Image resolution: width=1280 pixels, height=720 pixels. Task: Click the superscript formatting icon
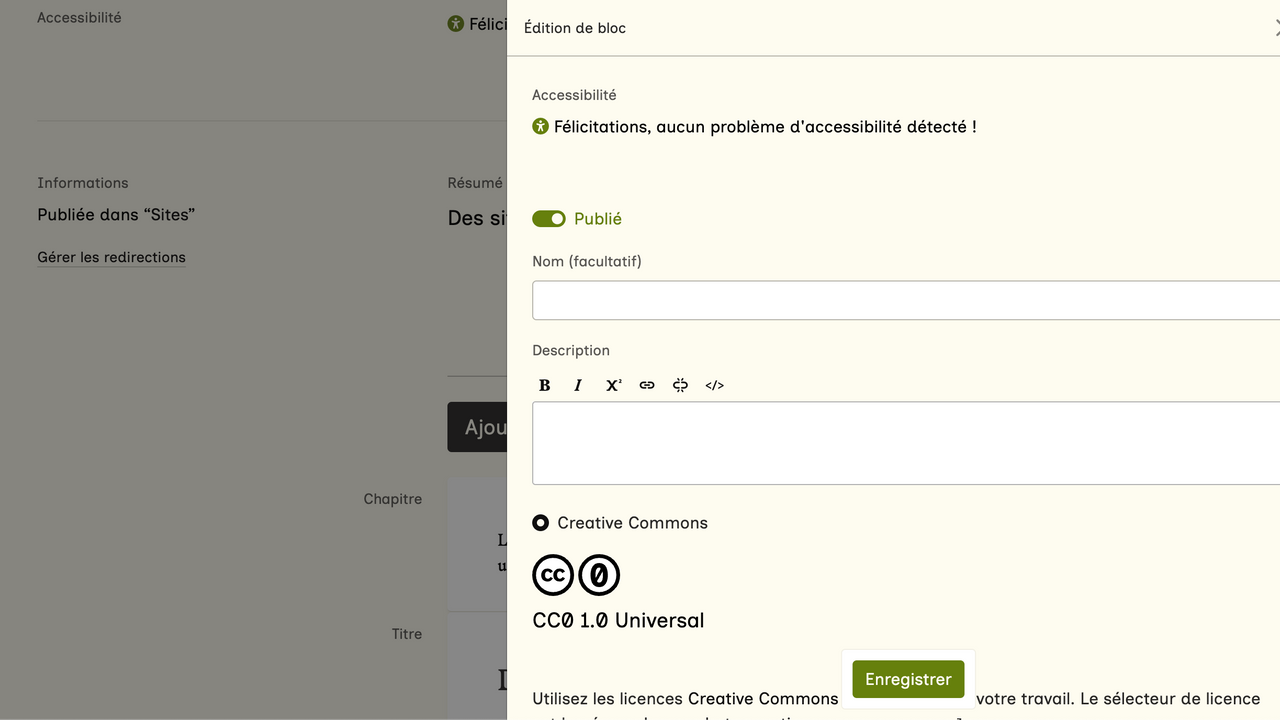[613, 385]
